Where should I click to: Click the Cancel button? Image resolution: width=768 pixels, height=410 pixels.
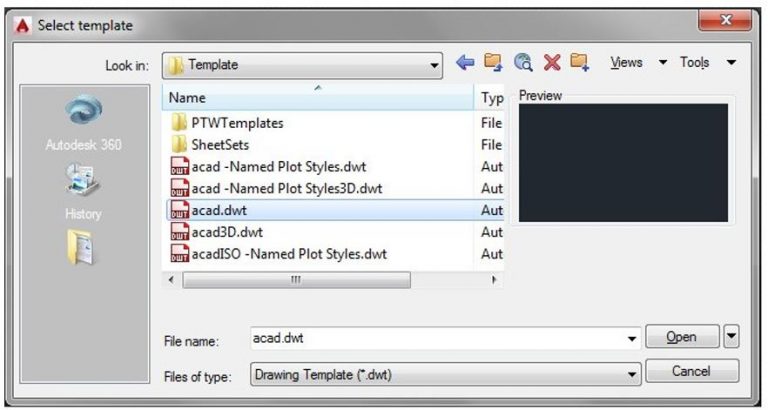click(691, 371)
